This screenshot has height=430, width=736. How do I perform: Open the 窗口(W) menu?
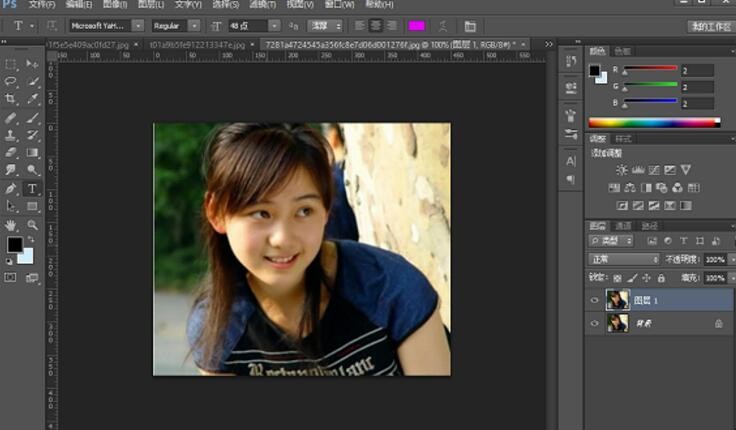point(339,5)
